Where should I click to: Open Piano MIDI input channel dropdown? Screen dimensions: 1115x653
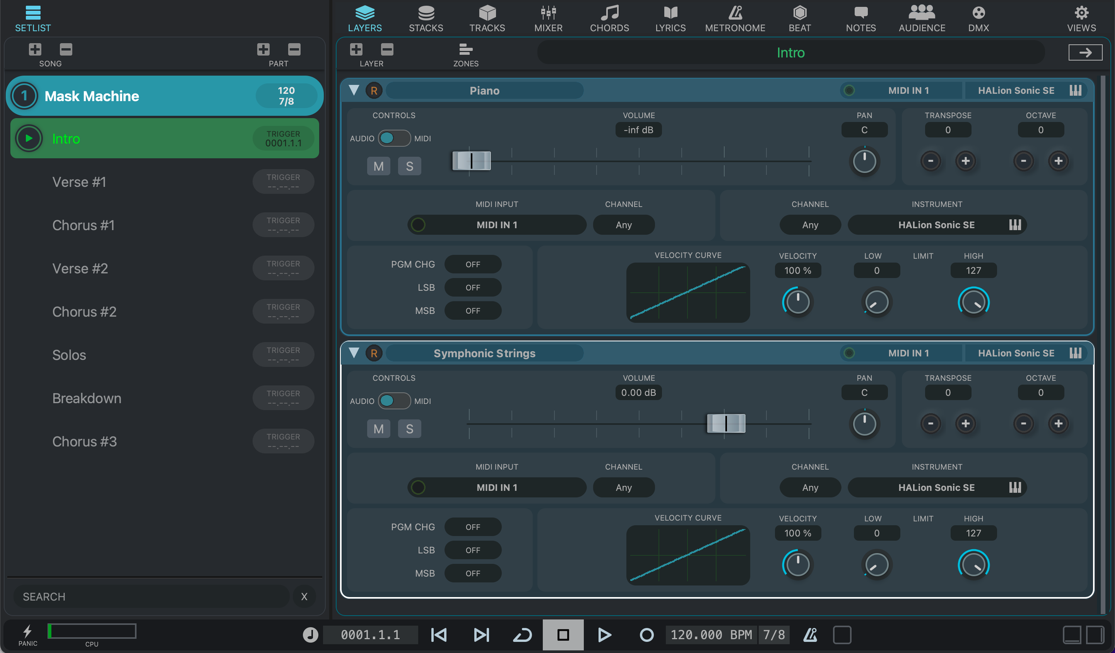click(x=623, y=225)
